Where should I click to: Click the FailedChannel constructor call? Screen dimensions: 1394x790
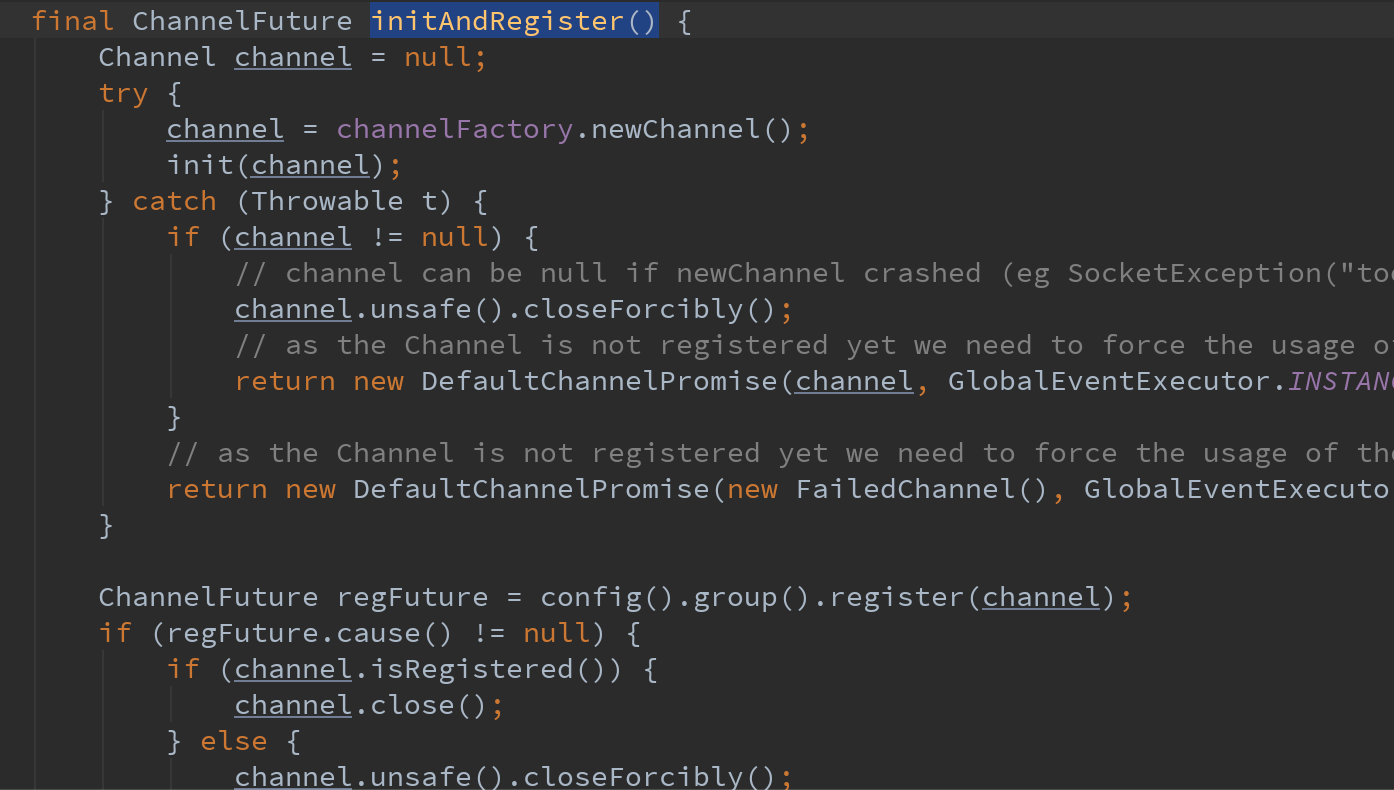tap(921, 489)
